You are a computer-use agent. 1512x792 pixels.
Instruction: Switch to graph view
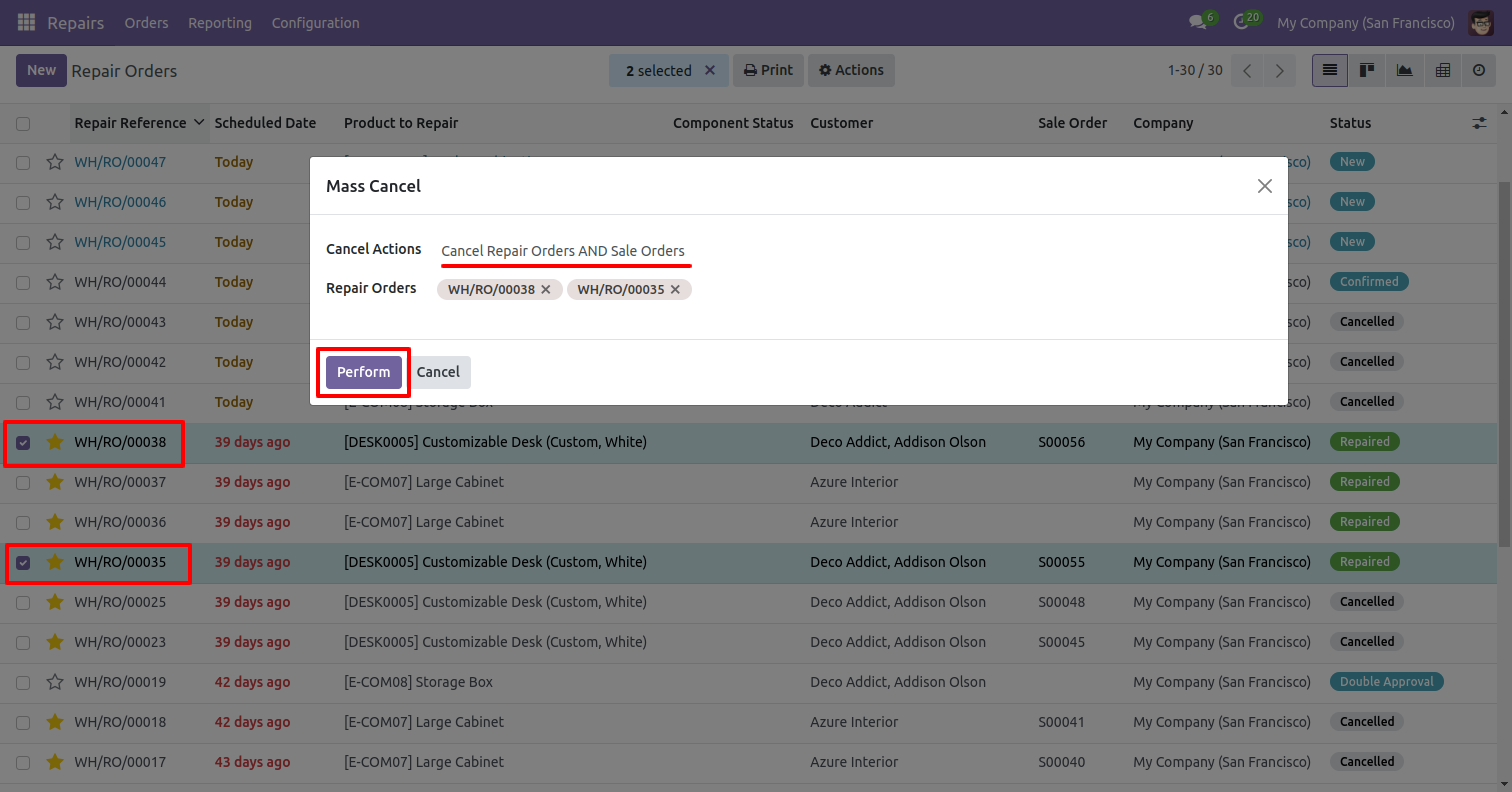pyautogui.click(x=1404, y=71)
